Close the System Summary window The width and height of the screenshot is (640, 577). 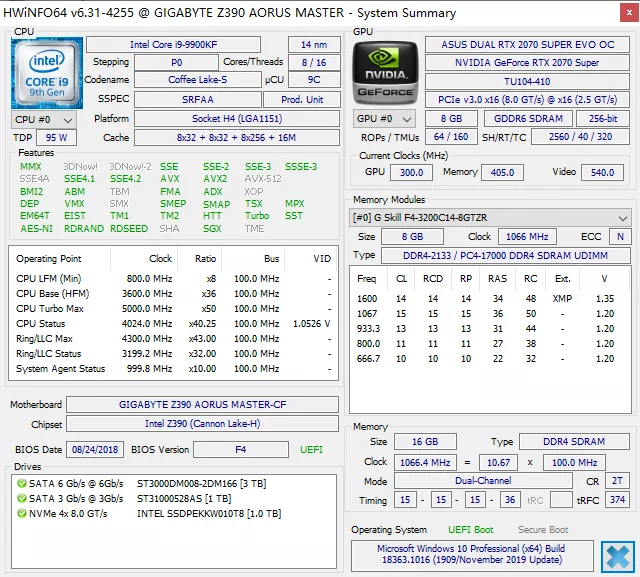point(629,13)
